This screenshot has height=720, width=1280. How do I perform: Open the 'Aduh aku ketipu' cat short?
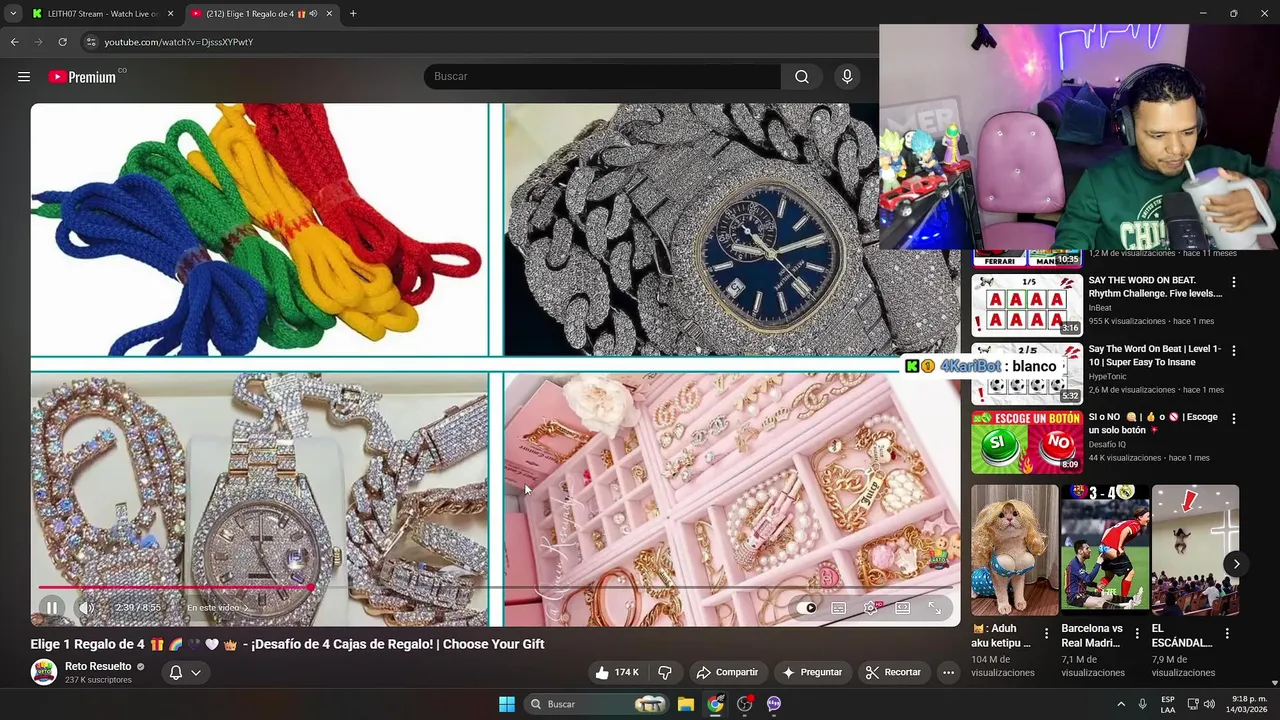click(1014, 550)
